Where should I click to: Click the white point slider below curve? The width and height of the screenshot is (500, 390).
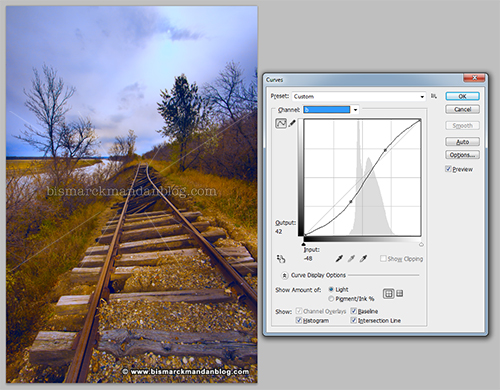421,245
